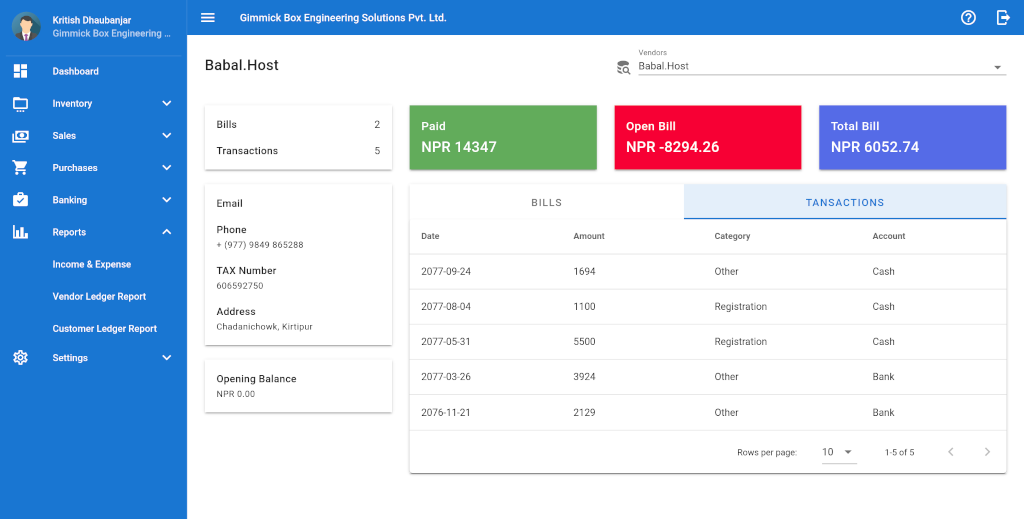
Task: Go to the previous table page
Action: 951,452
